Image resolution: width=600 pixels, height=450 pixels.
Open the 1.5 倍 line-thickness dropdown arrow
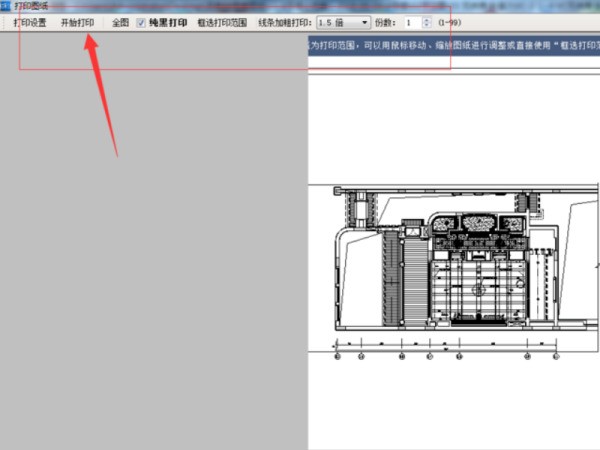pyautogui.click(x=364, y=23)
